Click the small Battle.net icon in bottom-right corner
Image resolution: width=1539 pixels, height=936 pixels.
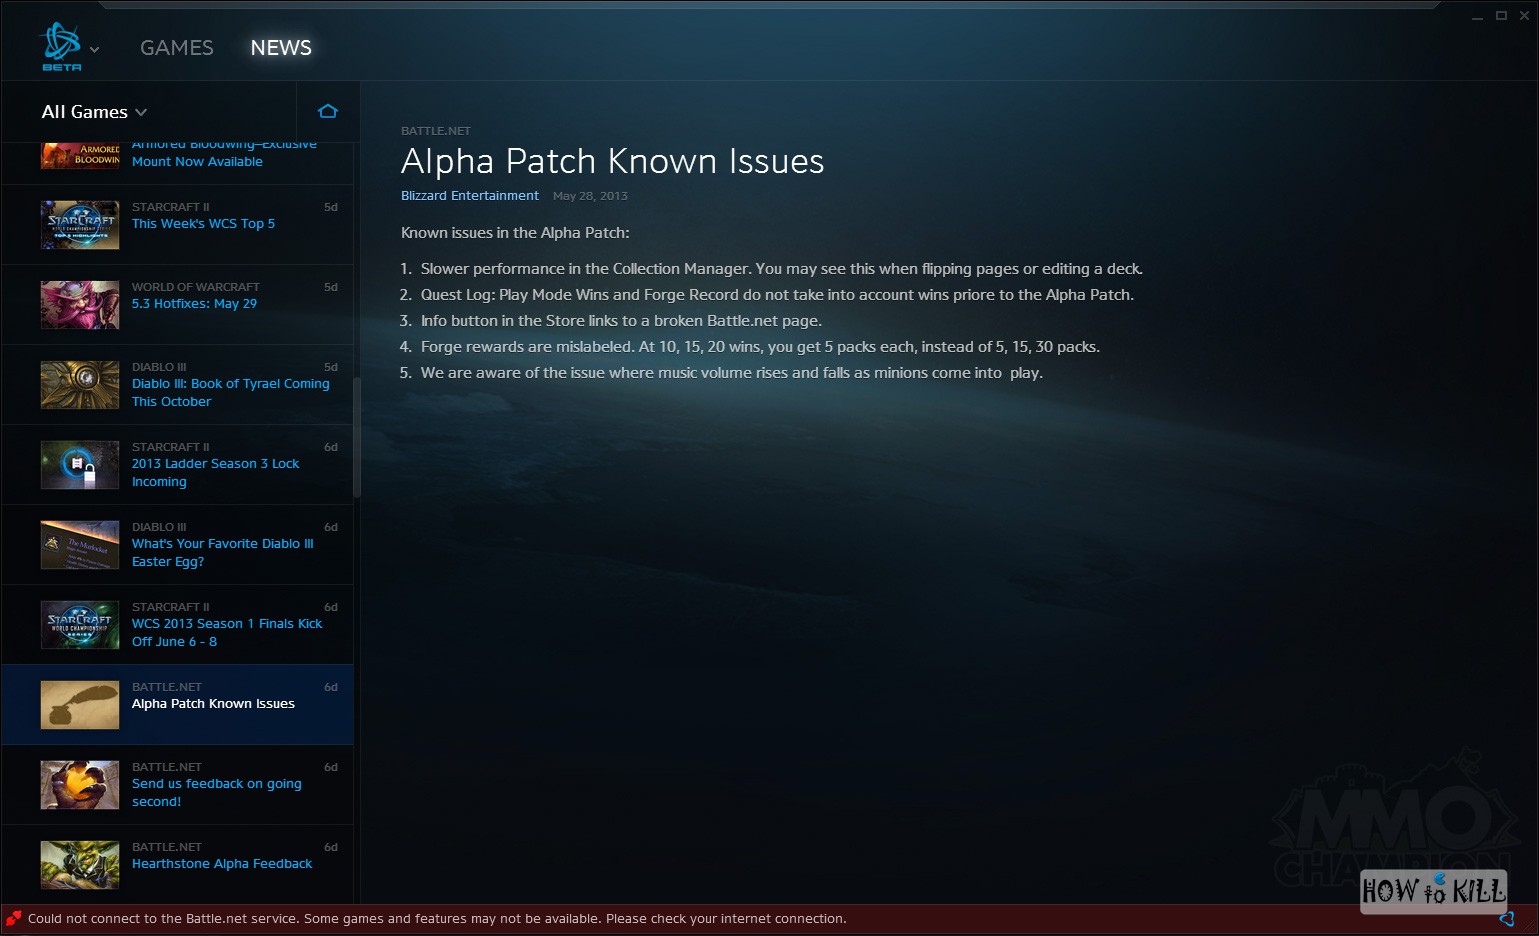pos(1506,918)
